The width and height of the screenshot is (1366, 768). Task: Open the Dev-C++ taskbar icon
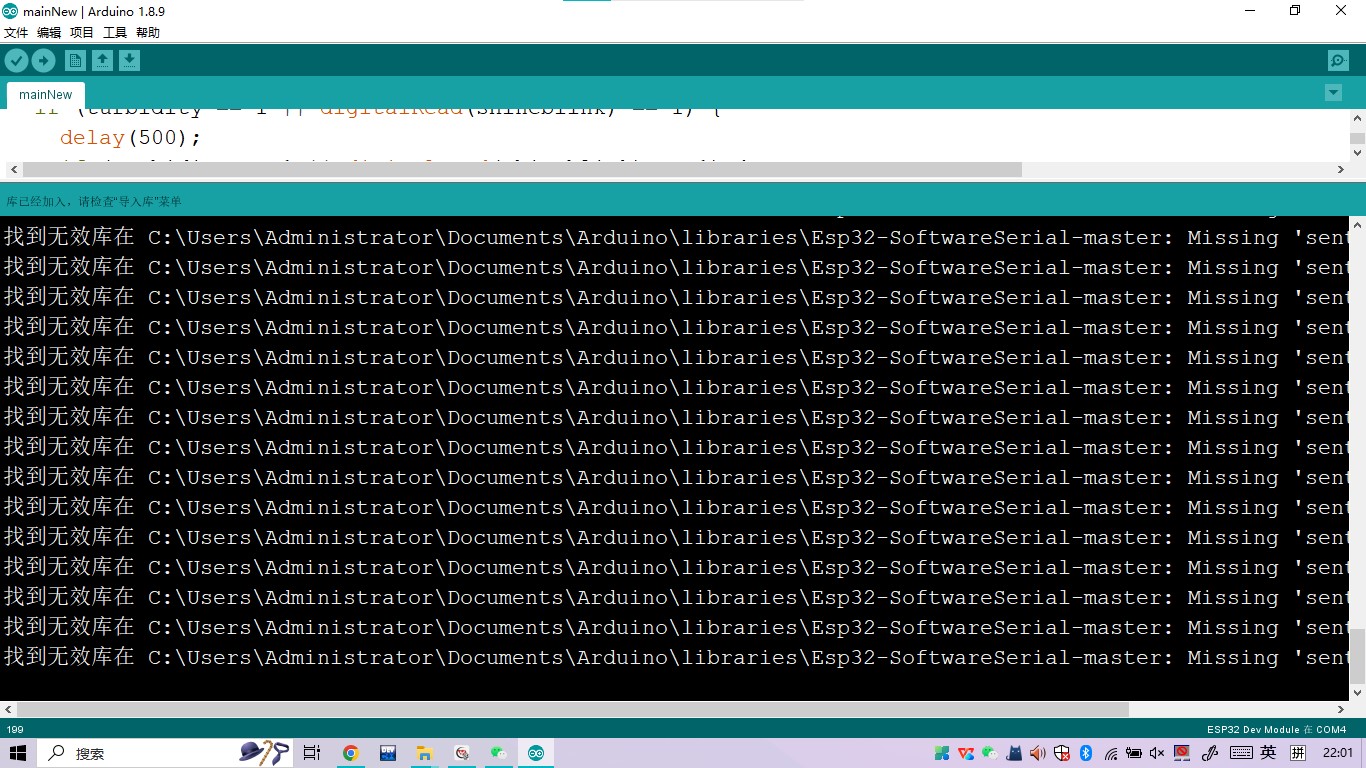(x=388, y=753)
